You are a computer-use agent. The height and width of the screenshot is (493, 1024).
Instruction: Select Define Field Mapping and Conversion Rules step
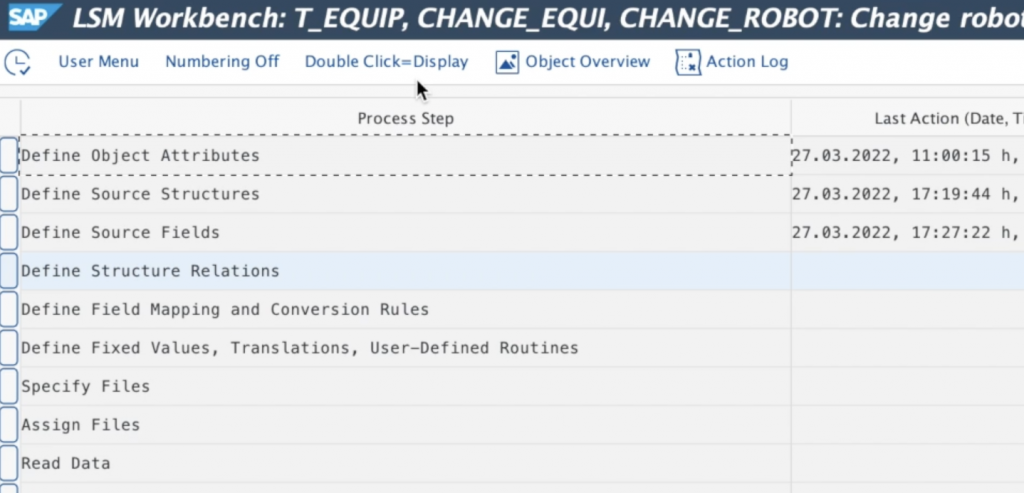pyautogui.click(x=225, y=310)
